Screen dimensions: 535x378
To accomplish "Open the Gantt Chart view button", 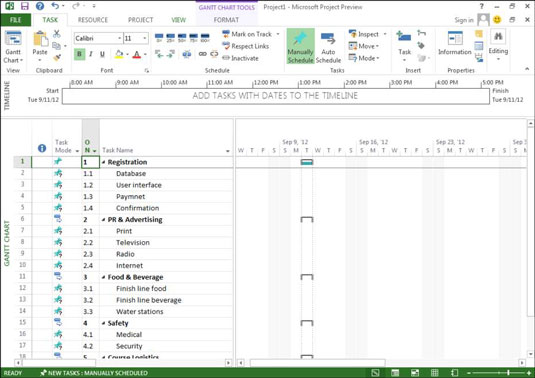I will 13,47.
